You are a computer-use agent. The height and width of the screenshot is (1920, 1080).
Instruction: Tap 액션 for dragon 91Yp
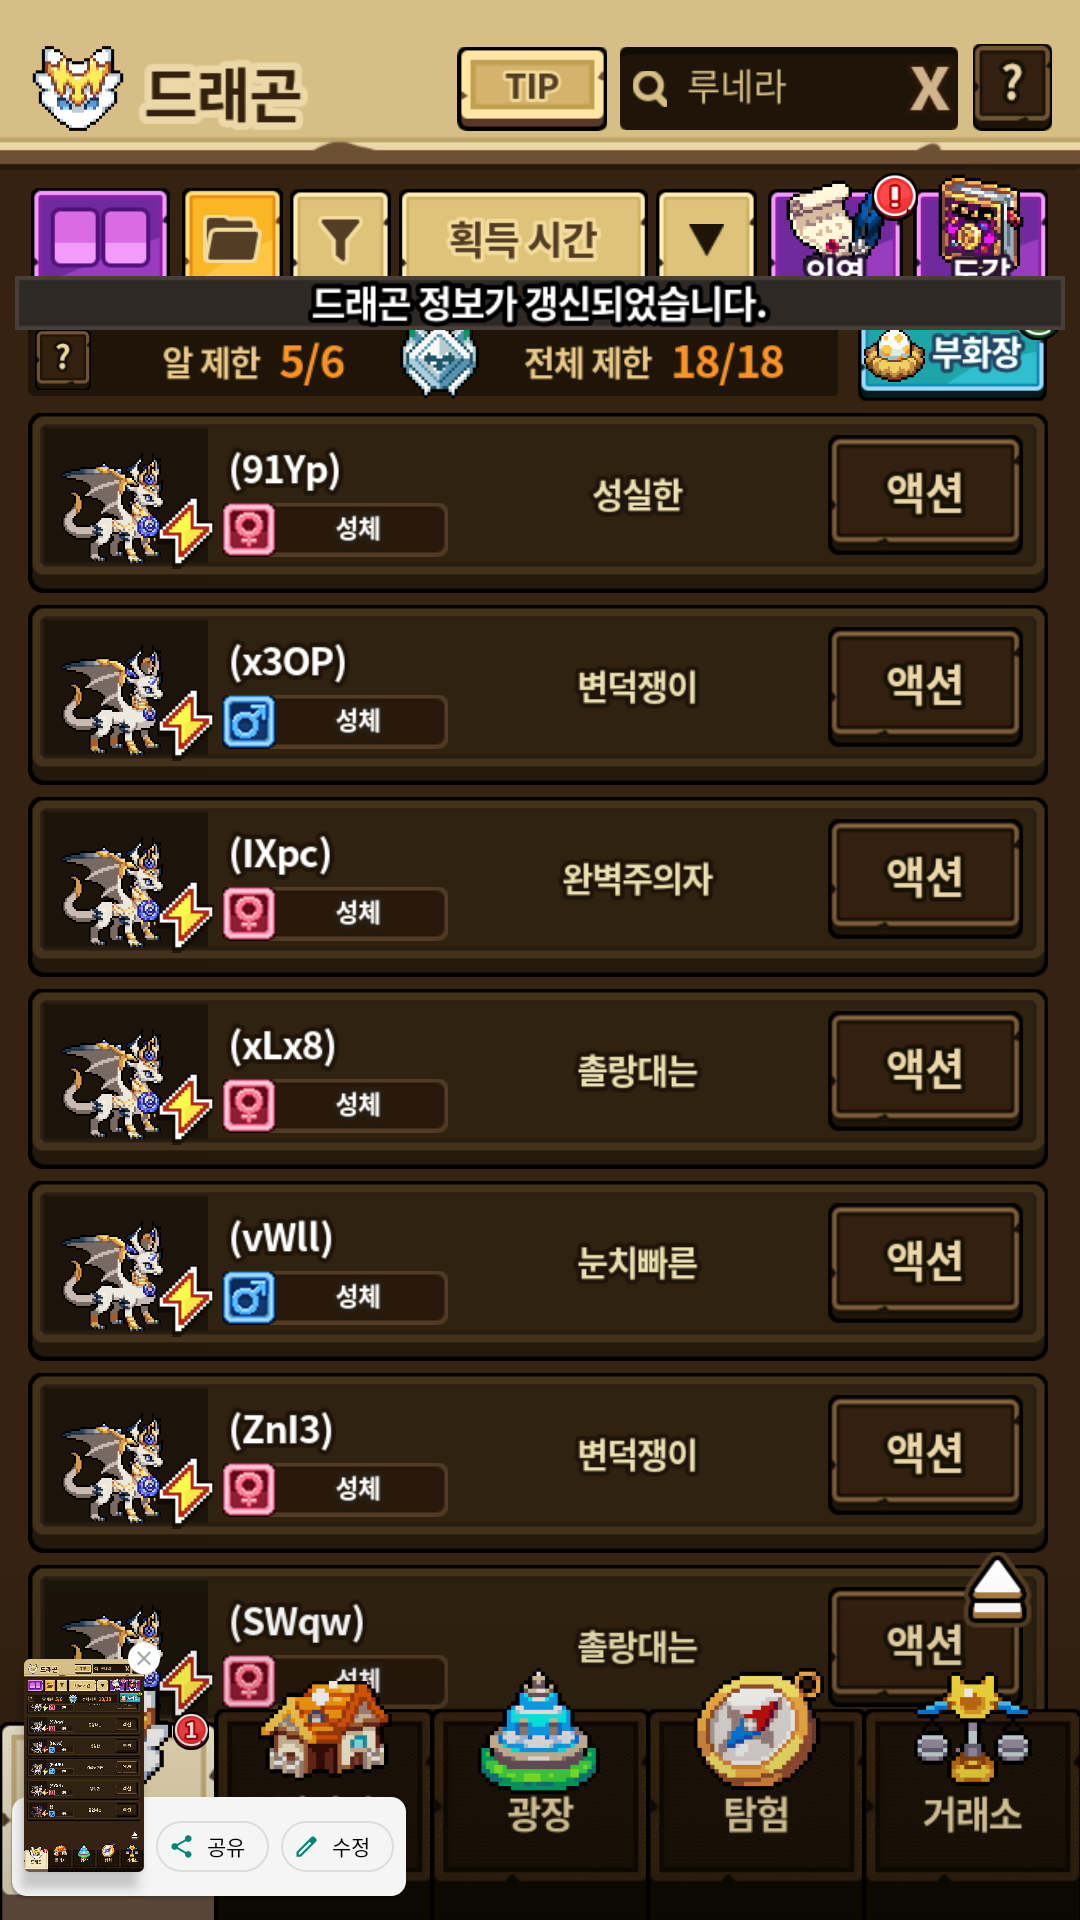click(925, 494)
